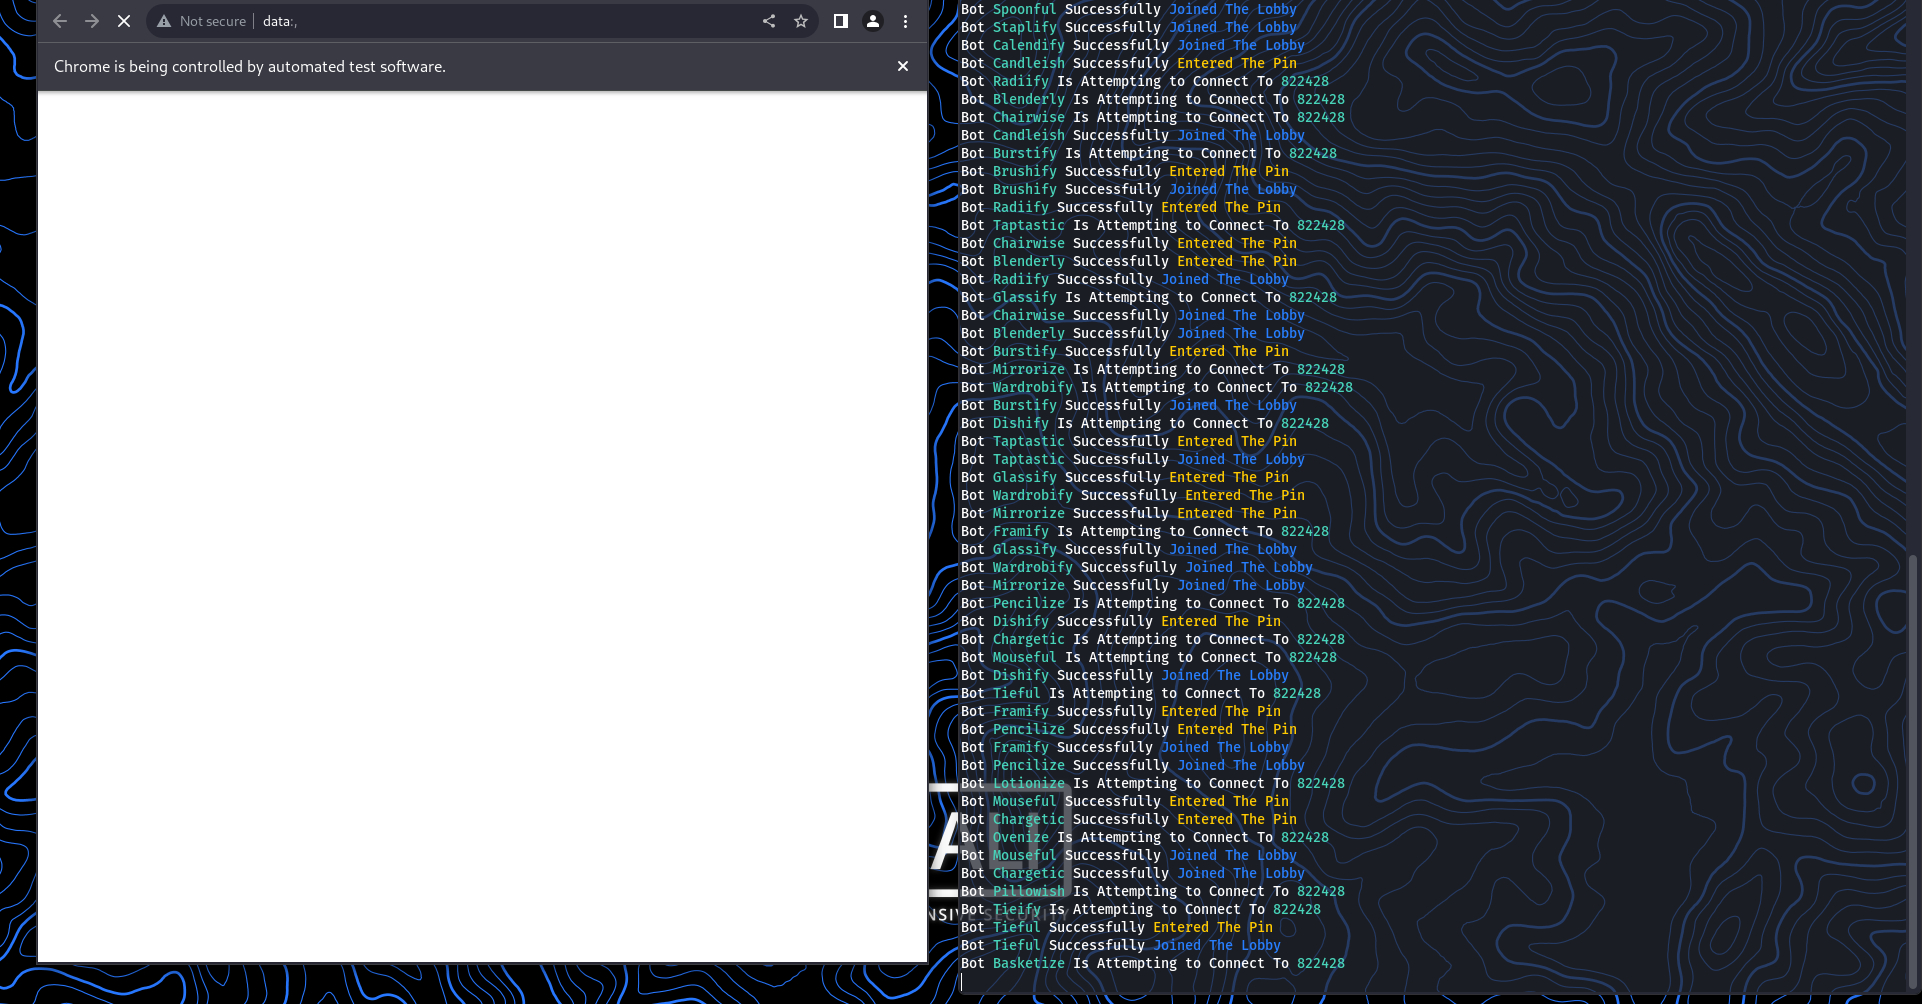Open Chrome three-dot menu
The height and width of the screenshot is (1004, 1922).
(x=905, y=21)
